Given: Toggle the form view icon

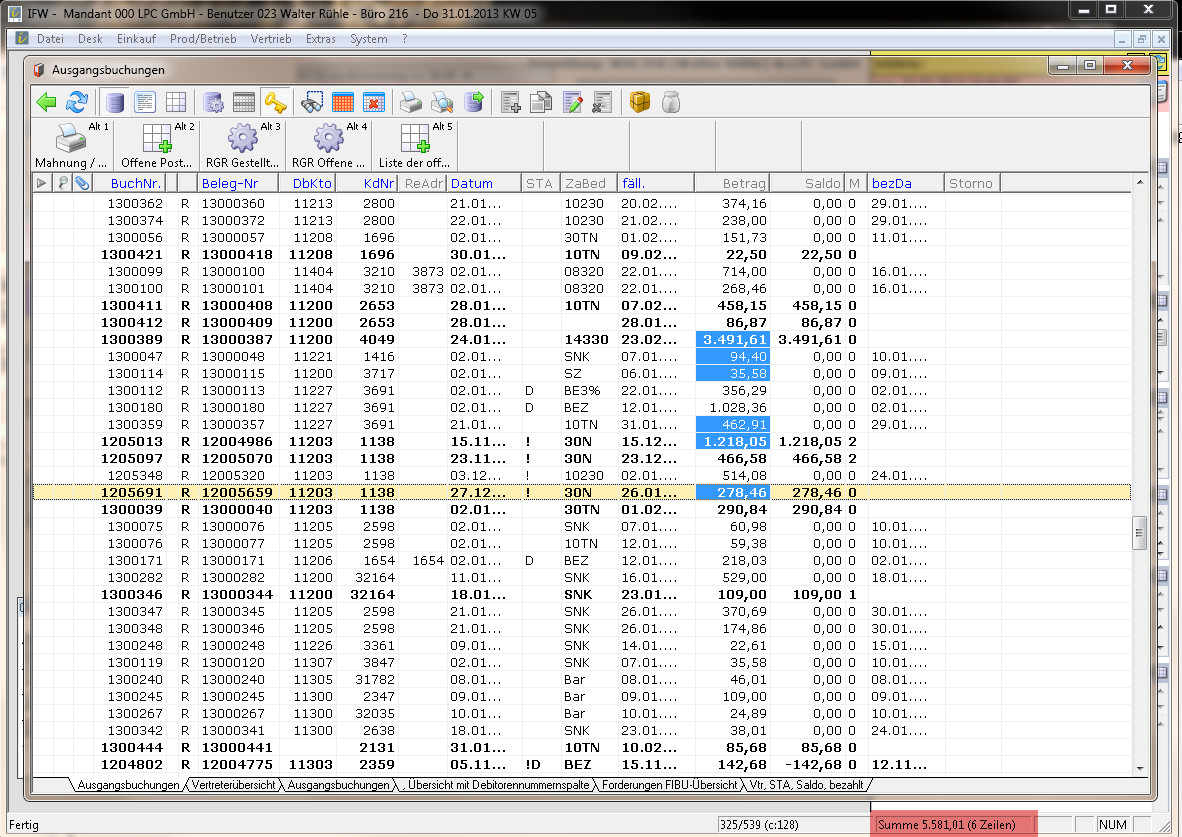Looking at the screenshot, I should 145,102.
